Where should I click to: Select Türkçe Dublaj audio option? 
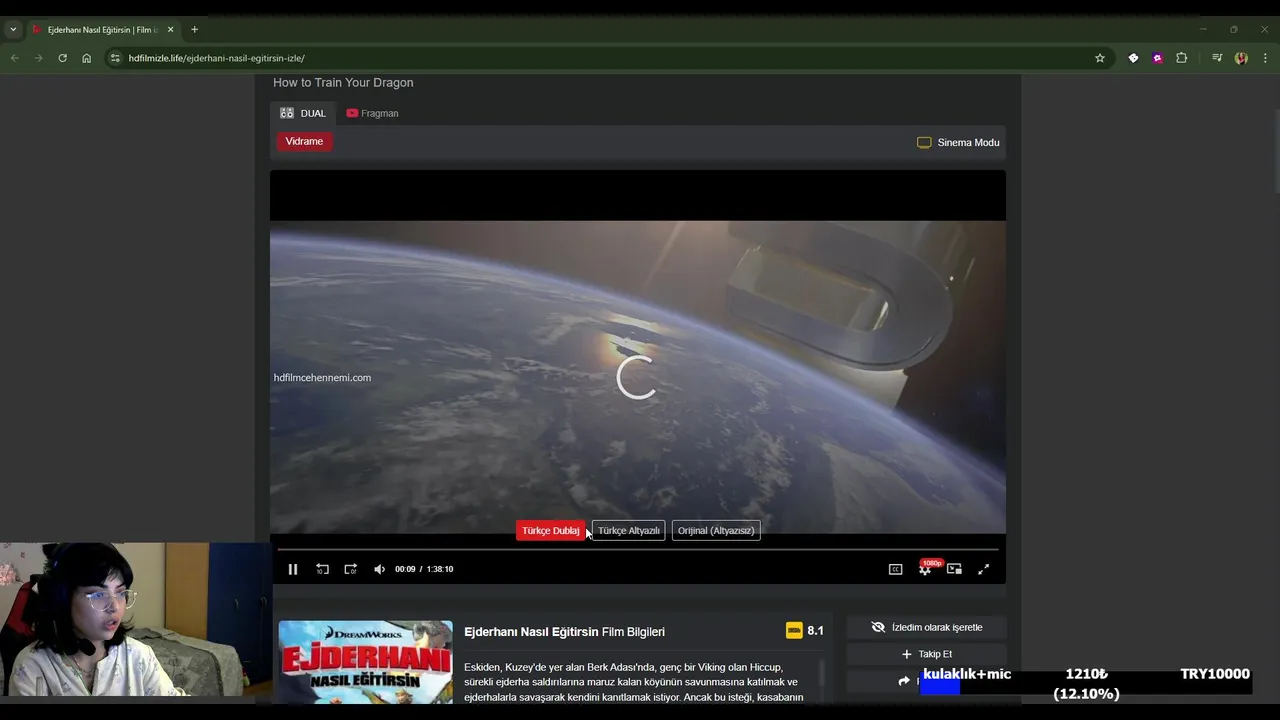550,531
